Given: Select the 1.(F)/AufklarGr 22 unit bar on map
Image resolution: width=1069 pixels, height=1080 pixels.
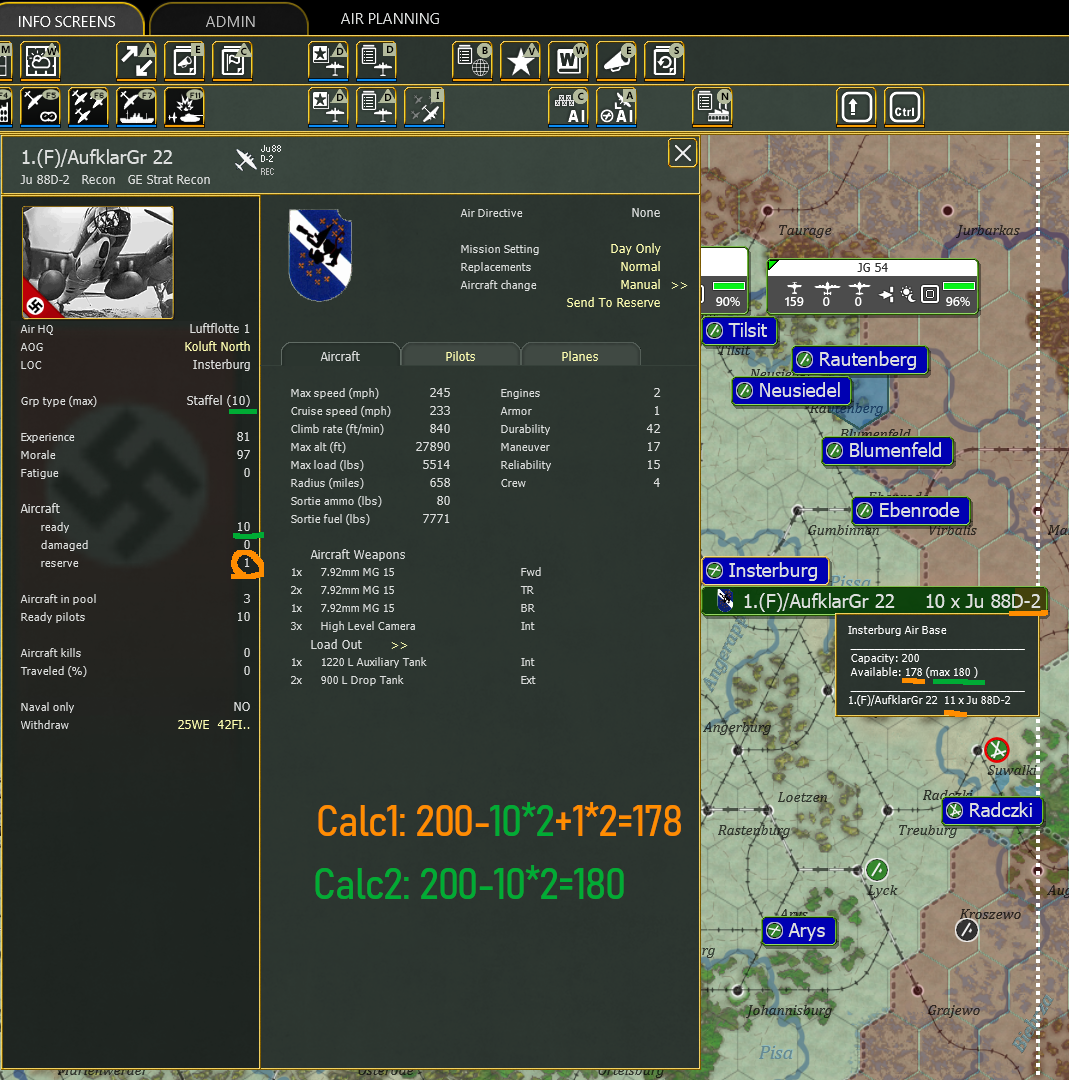Looking at the screenshot, I should [x=875, y=601].
